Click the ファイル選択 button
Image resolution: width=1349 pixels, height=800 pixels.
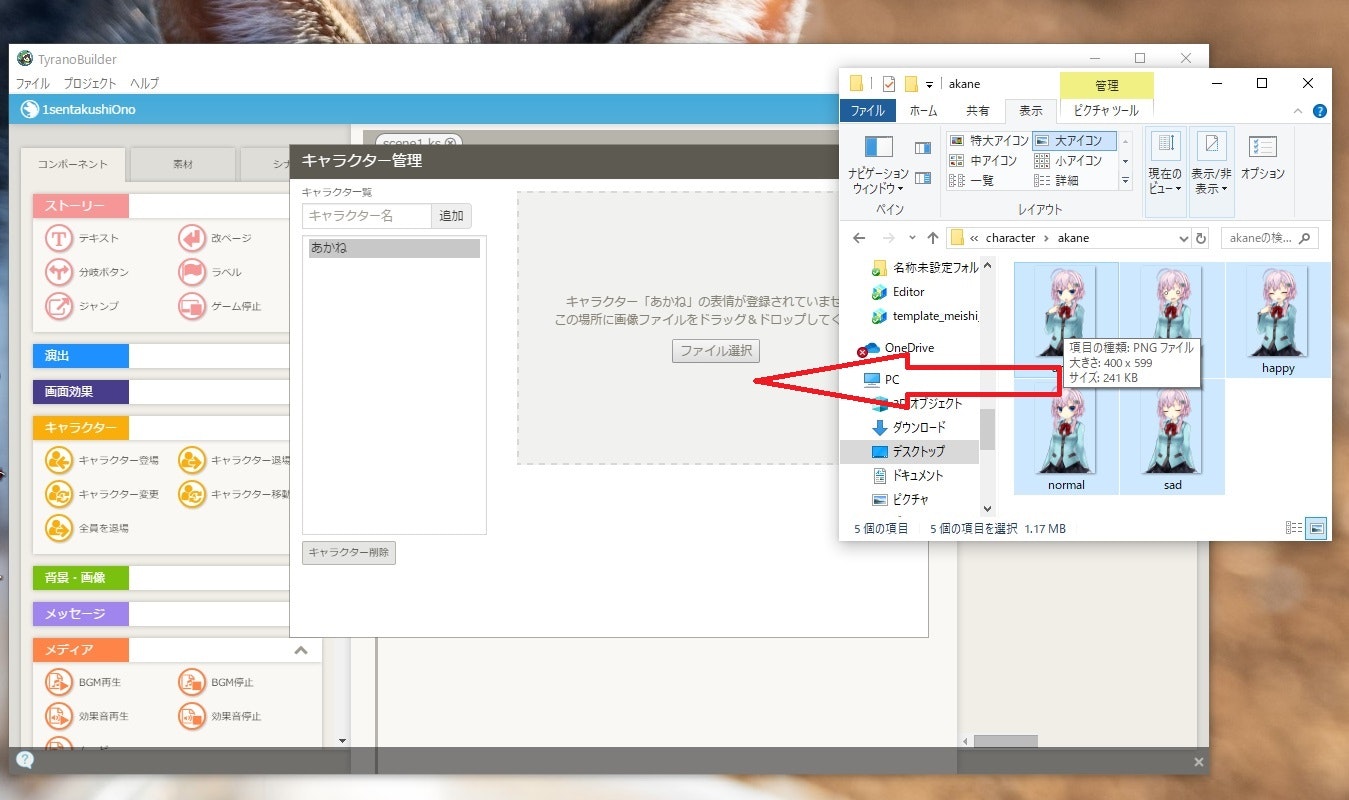(x=716, y=351)
